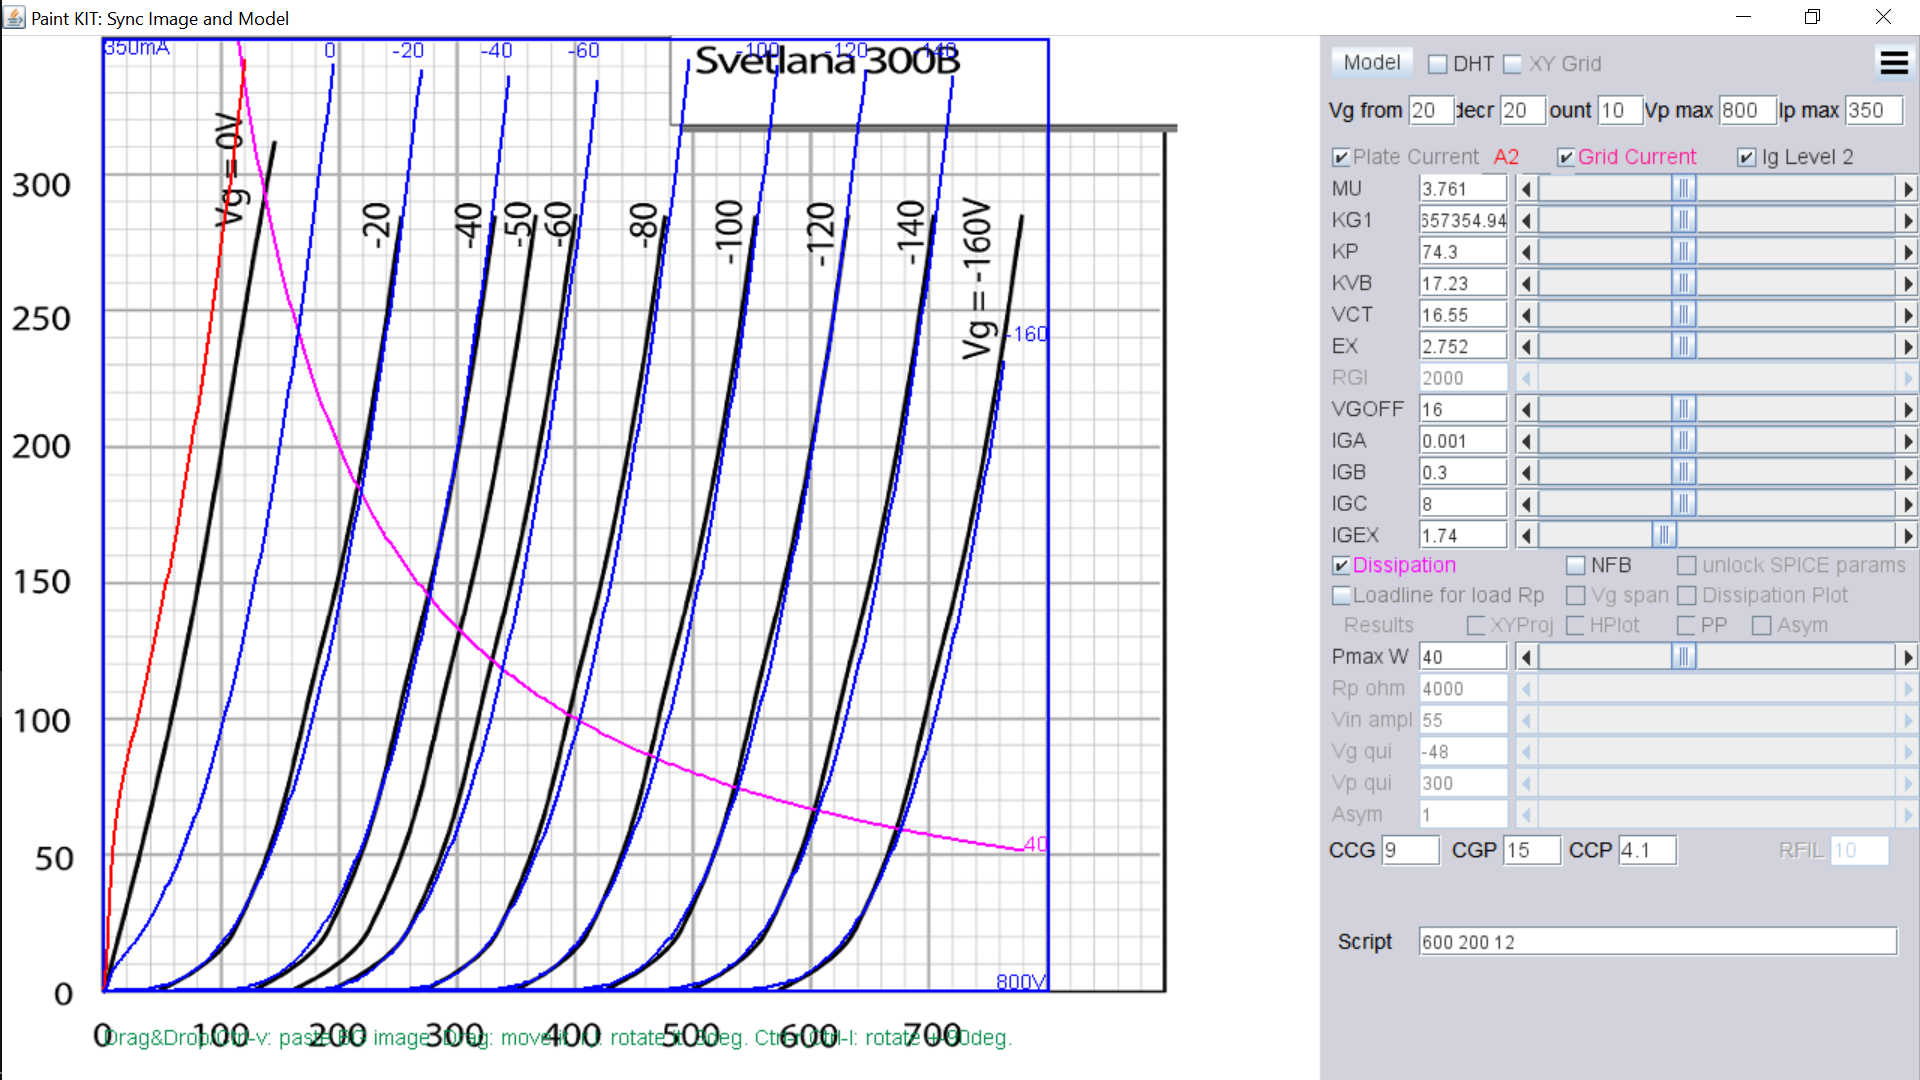Click the MU value field 3.761

[1463, 189]
